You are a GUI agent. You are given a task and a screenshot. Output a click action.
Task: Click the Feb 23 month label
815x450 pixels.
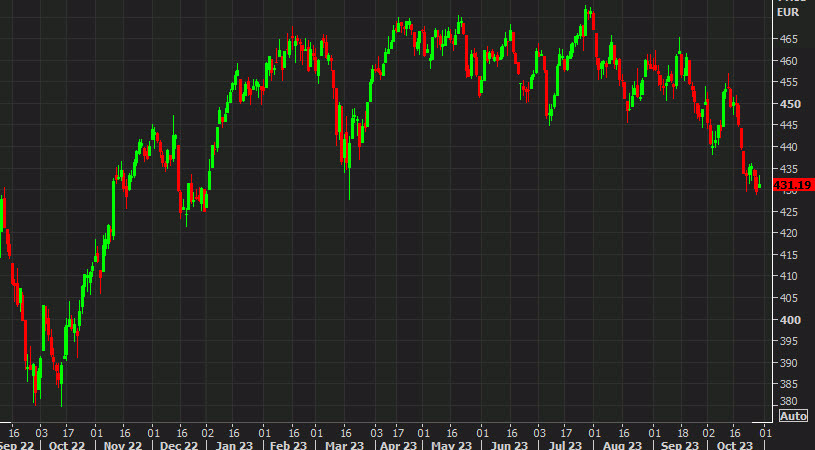click(288, 445)
